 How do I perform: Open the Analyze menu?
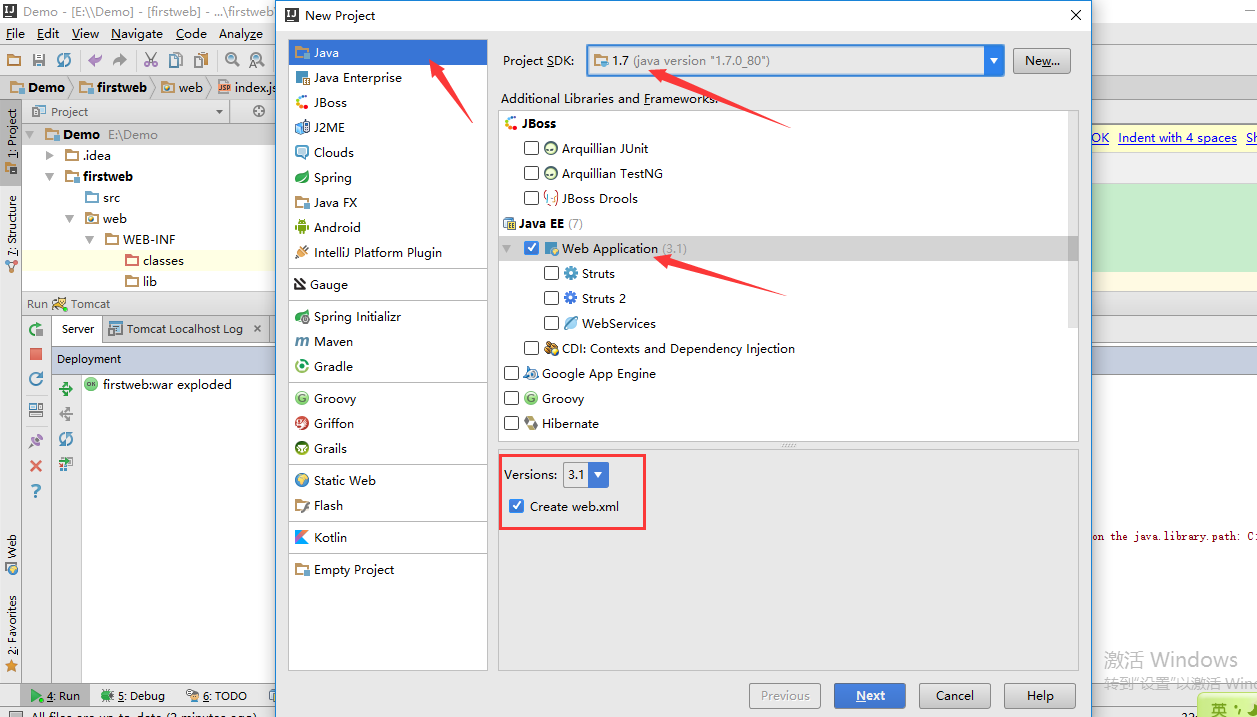click(x=241, y=33)
